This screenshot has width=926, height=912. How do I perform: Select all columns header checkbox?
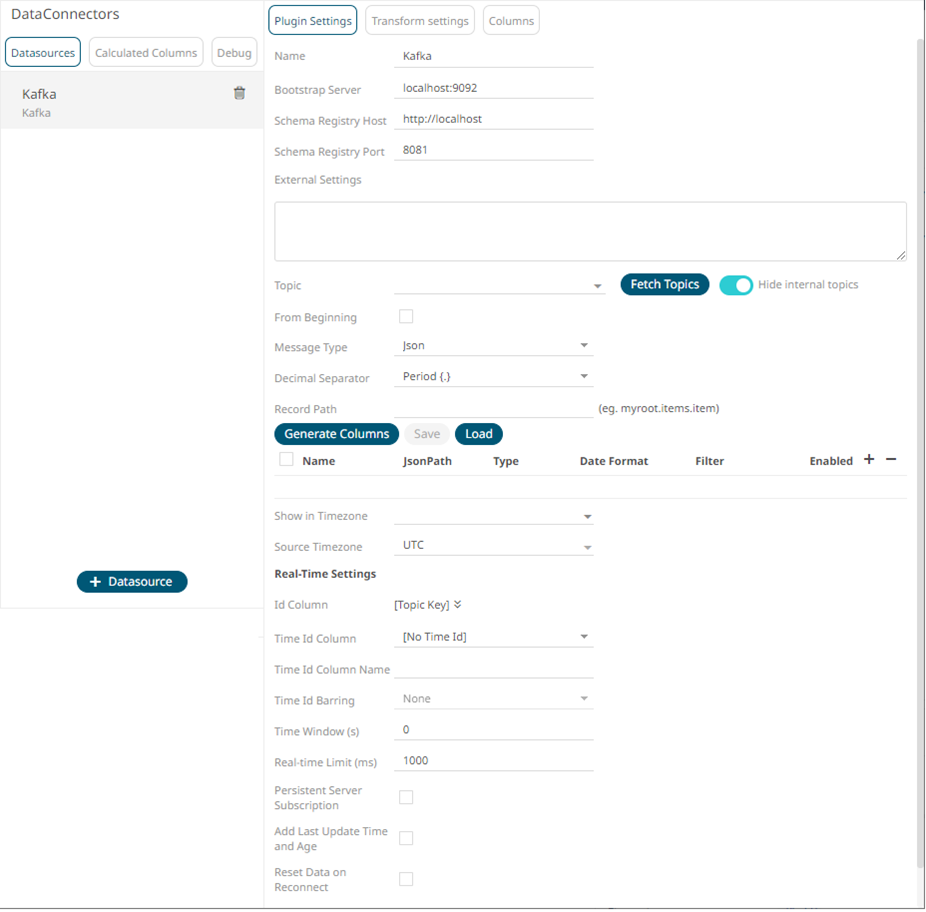[x=286, y=460]
